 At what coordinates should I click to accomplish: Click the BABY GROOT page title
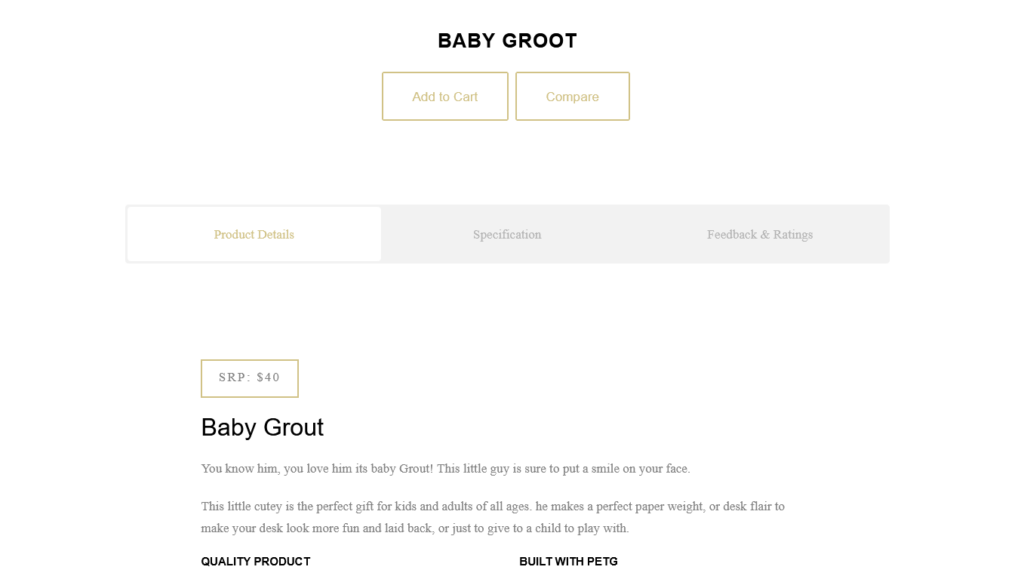tap(507, 40)
